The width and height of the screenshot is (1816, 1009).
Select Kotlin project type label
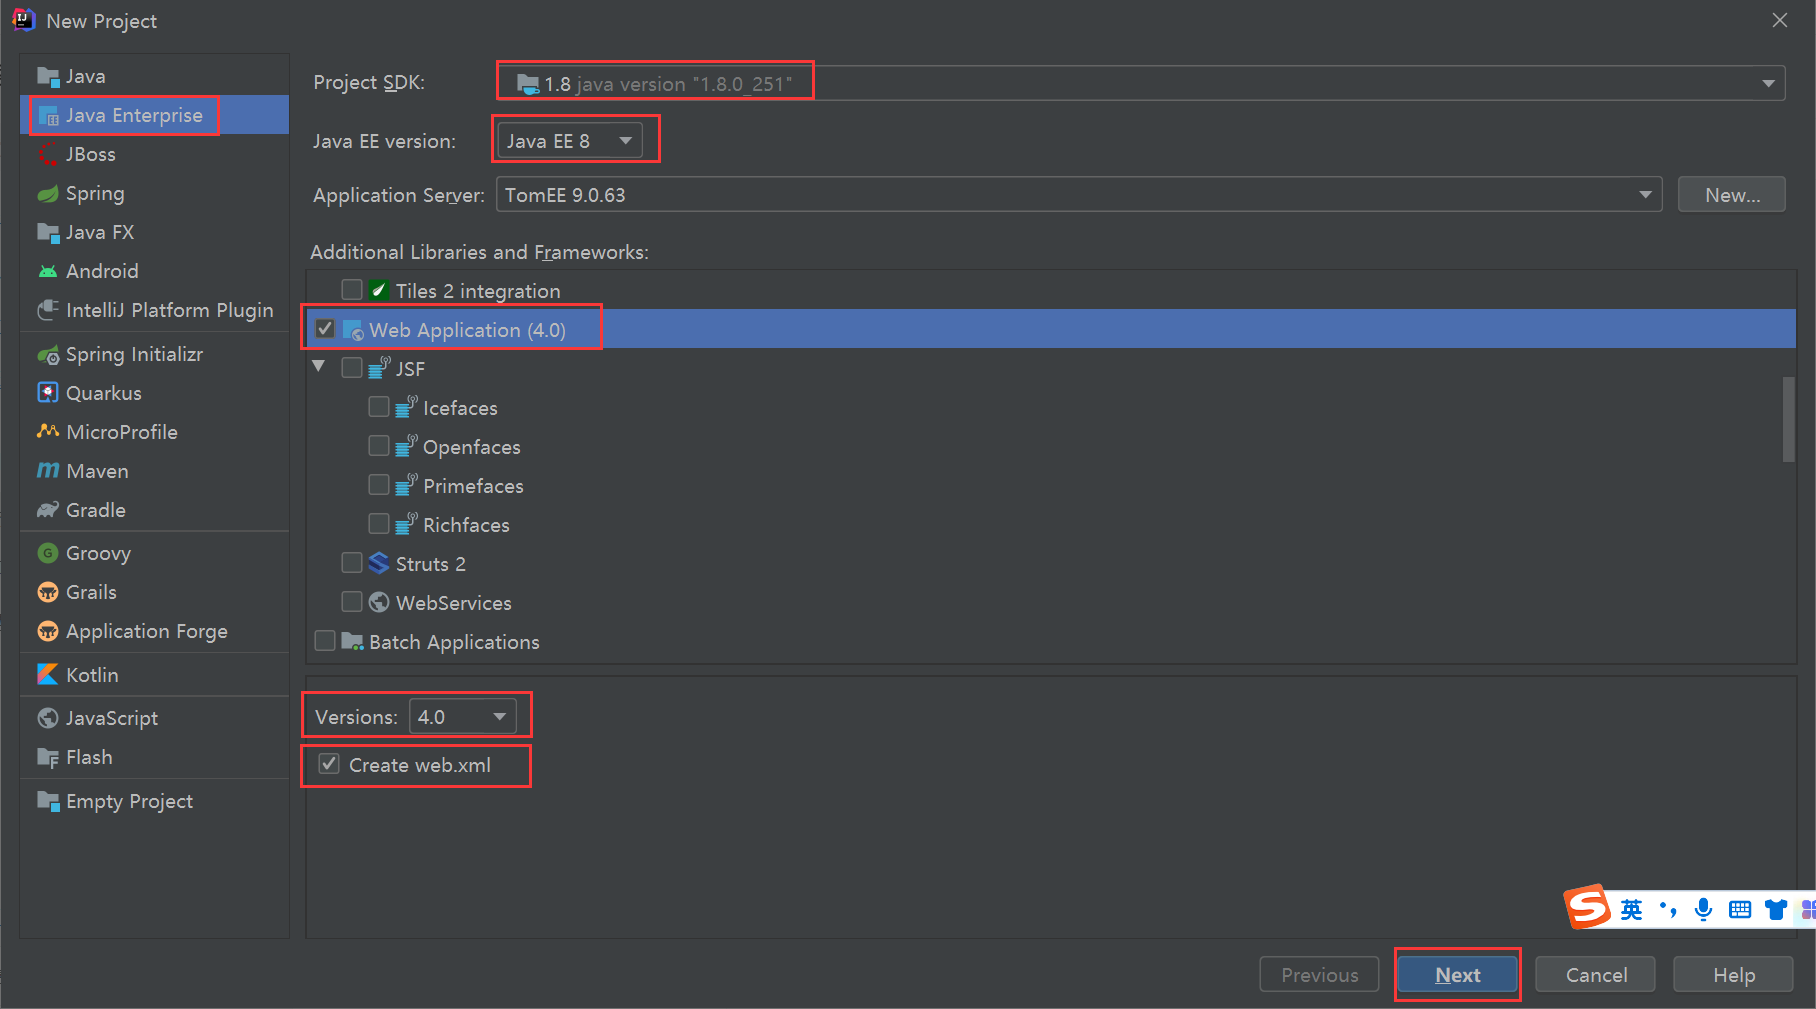(x=92, y=675)
